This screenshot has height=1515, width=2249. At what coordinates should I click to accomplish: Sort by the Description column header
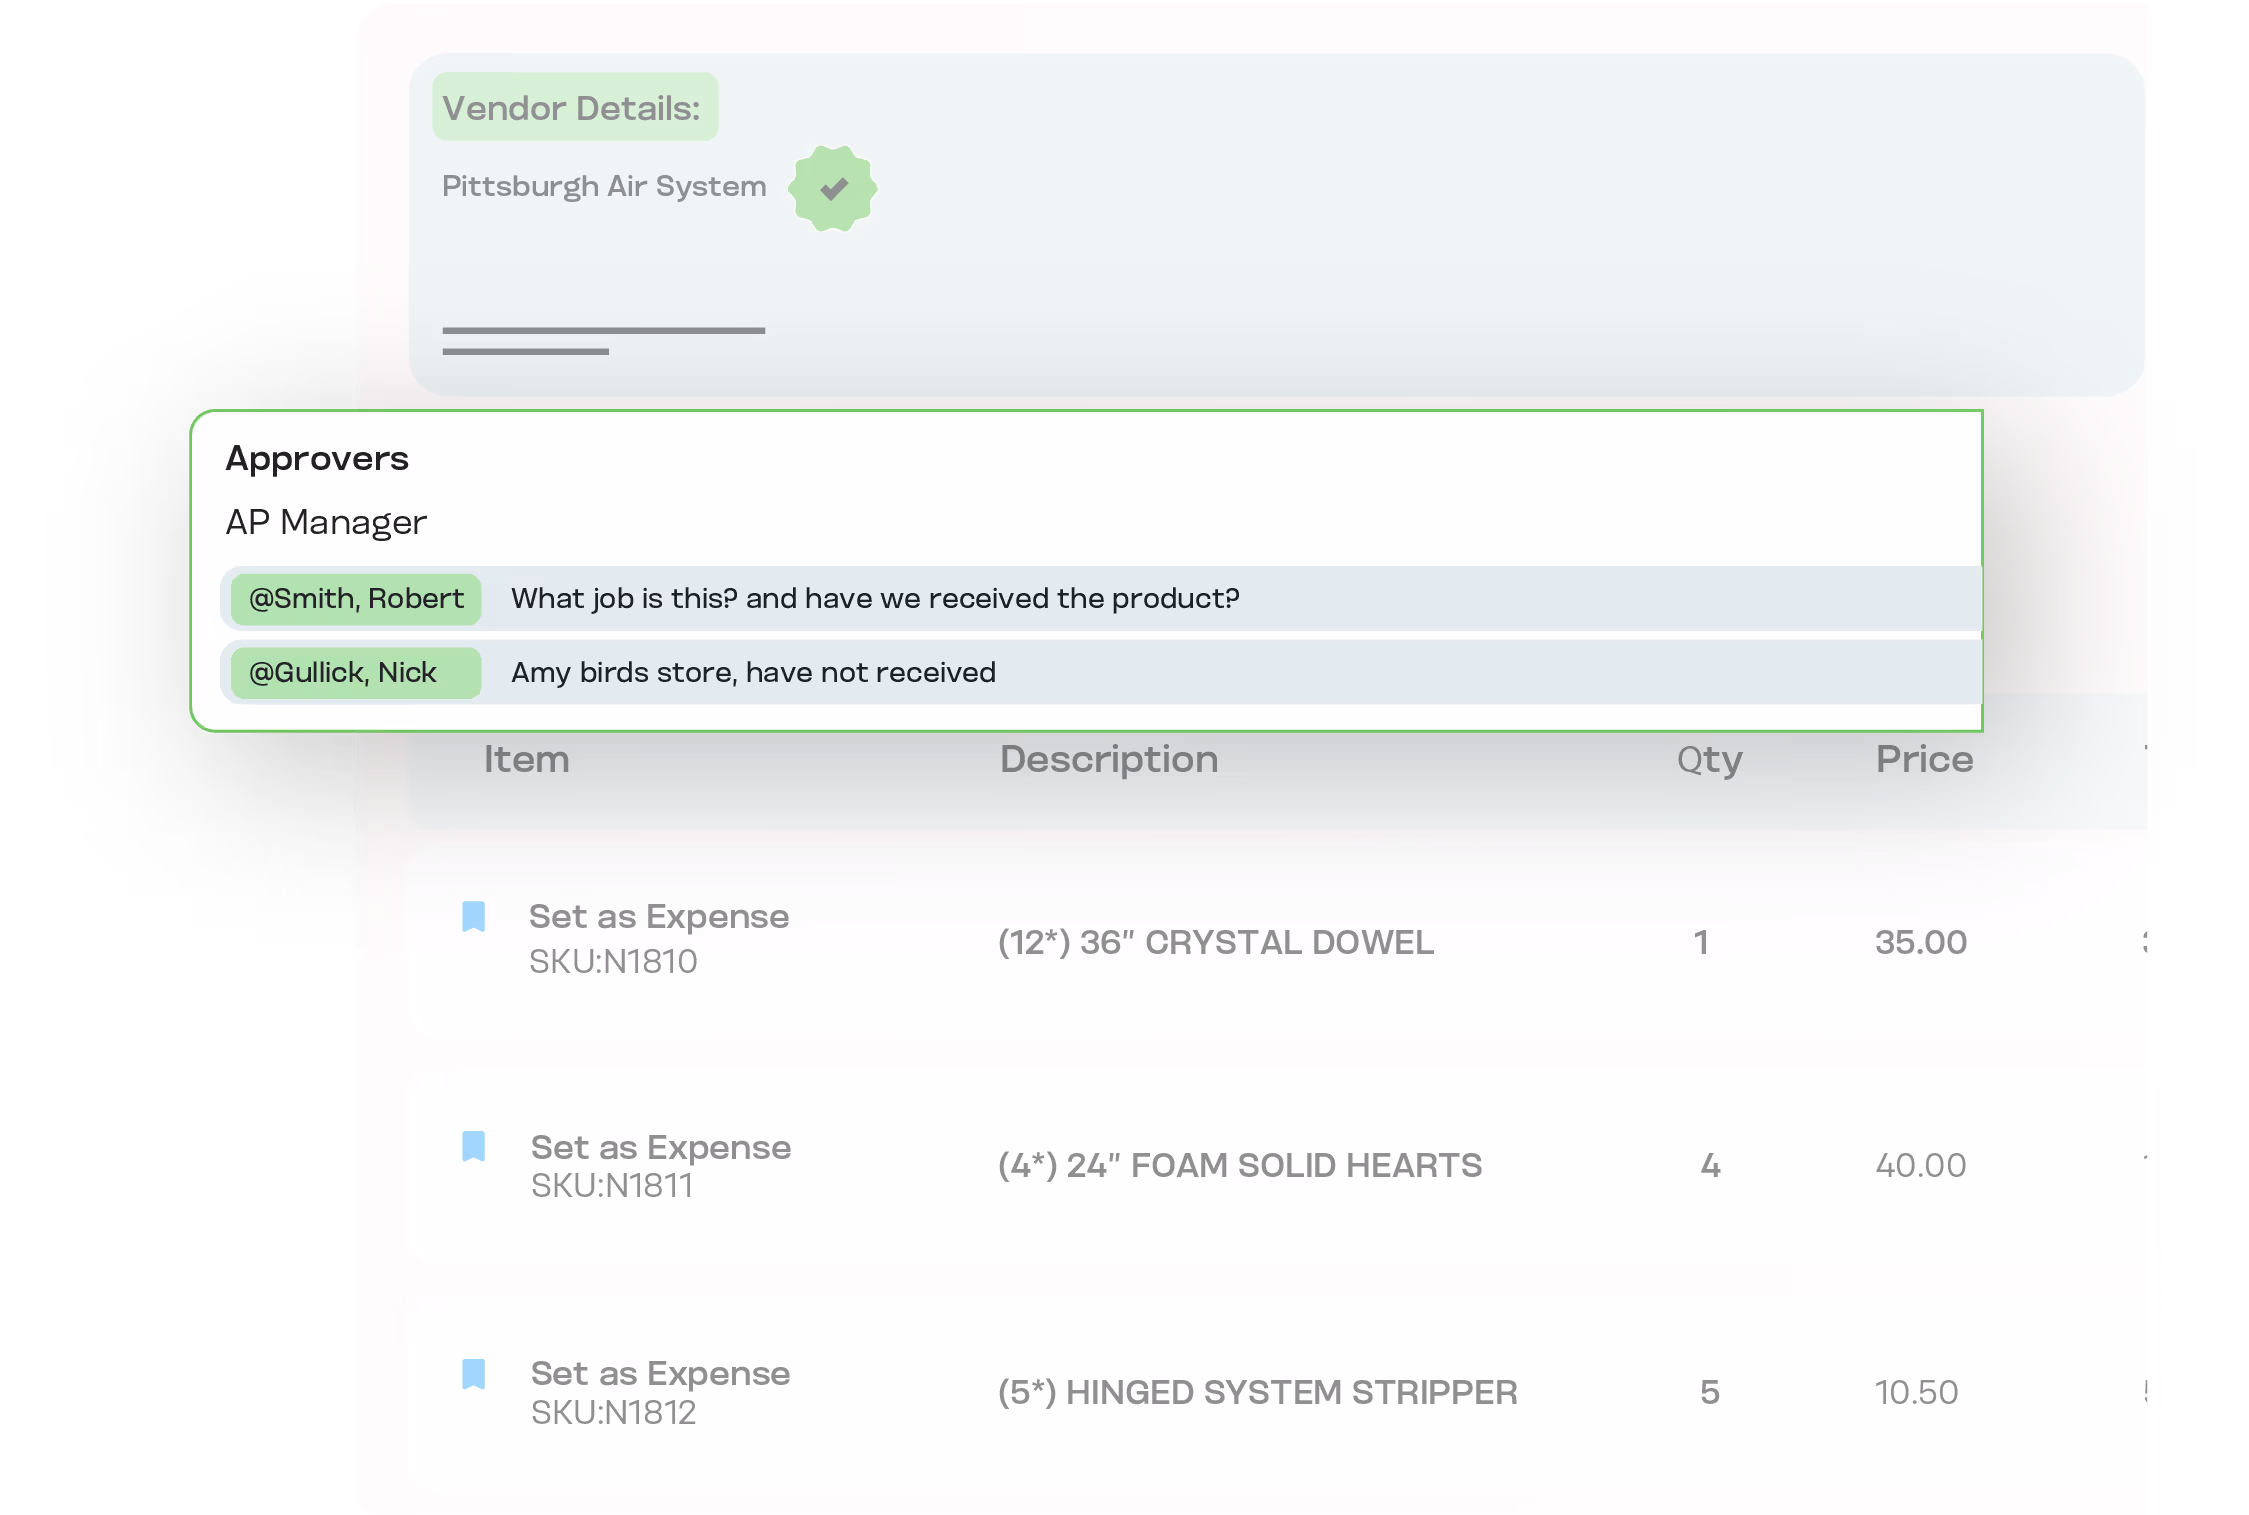pyautogui.click(x=1108, y=760)
